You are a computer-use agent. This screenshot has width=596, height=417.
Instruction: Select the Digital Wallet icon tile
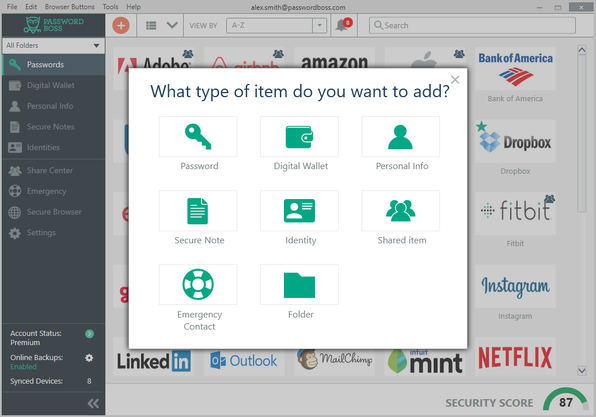point(299,136)
